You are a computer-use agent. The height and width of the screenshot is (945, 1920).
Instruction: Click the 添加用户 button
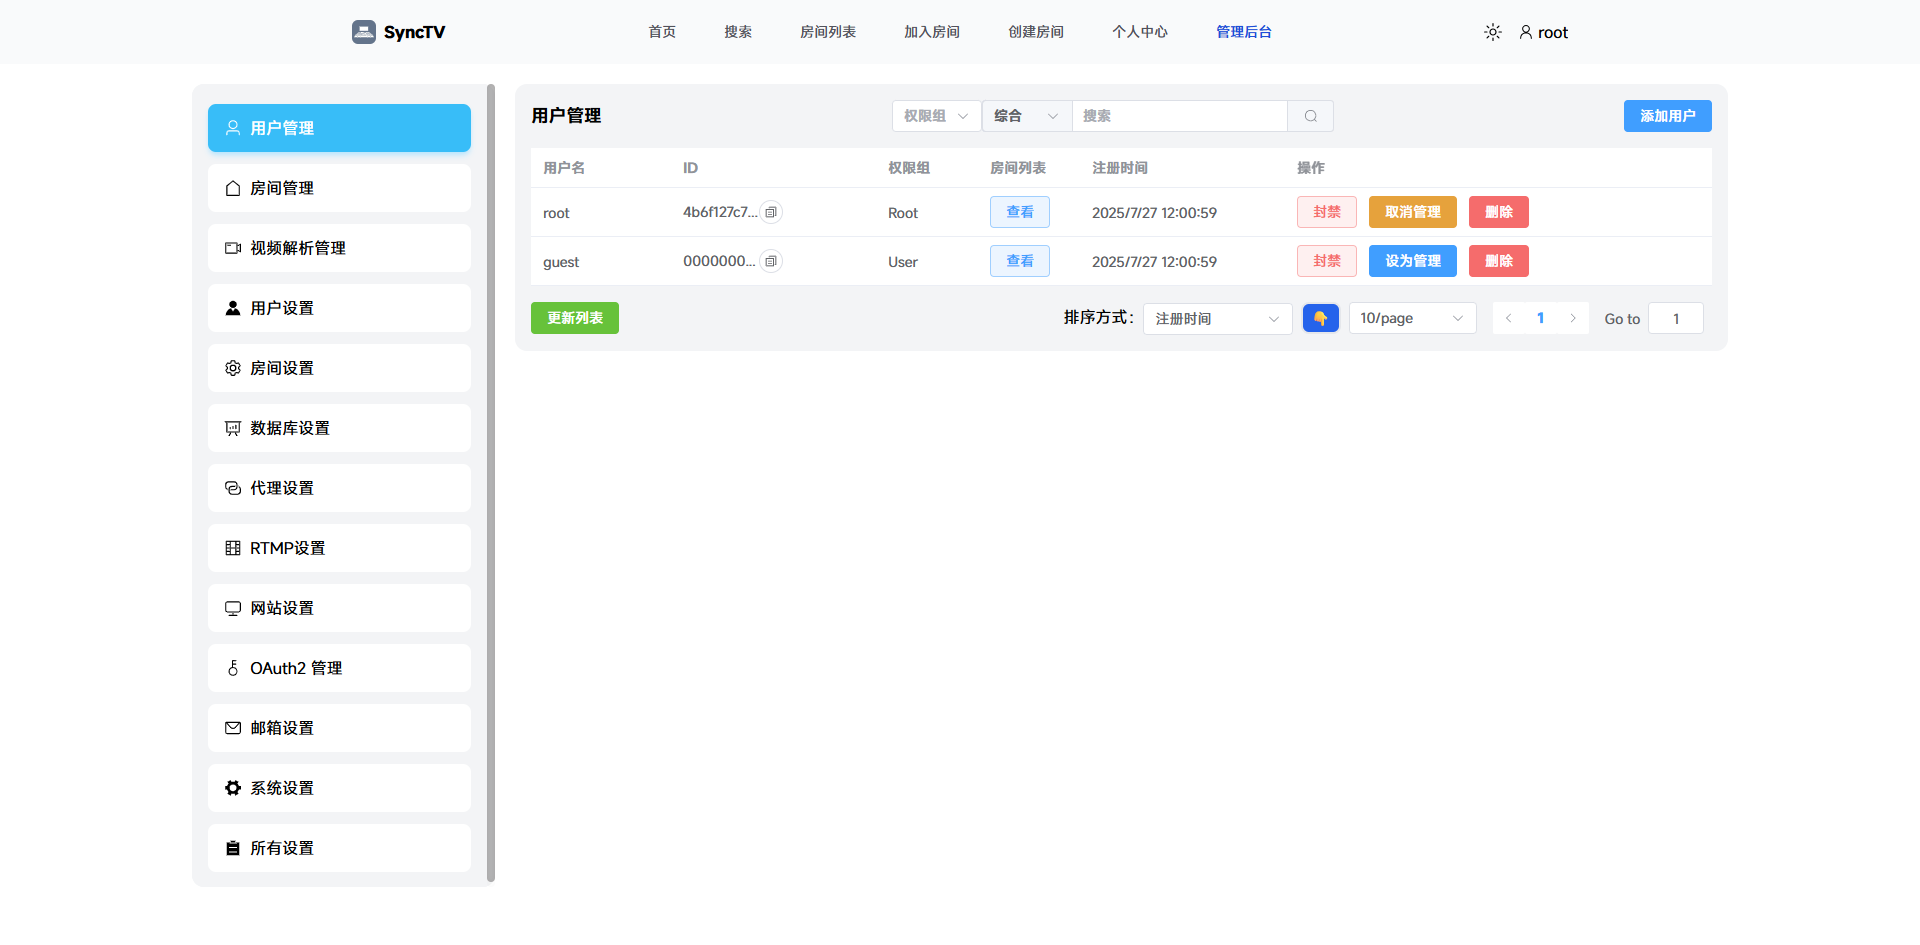coord(1668,116)
